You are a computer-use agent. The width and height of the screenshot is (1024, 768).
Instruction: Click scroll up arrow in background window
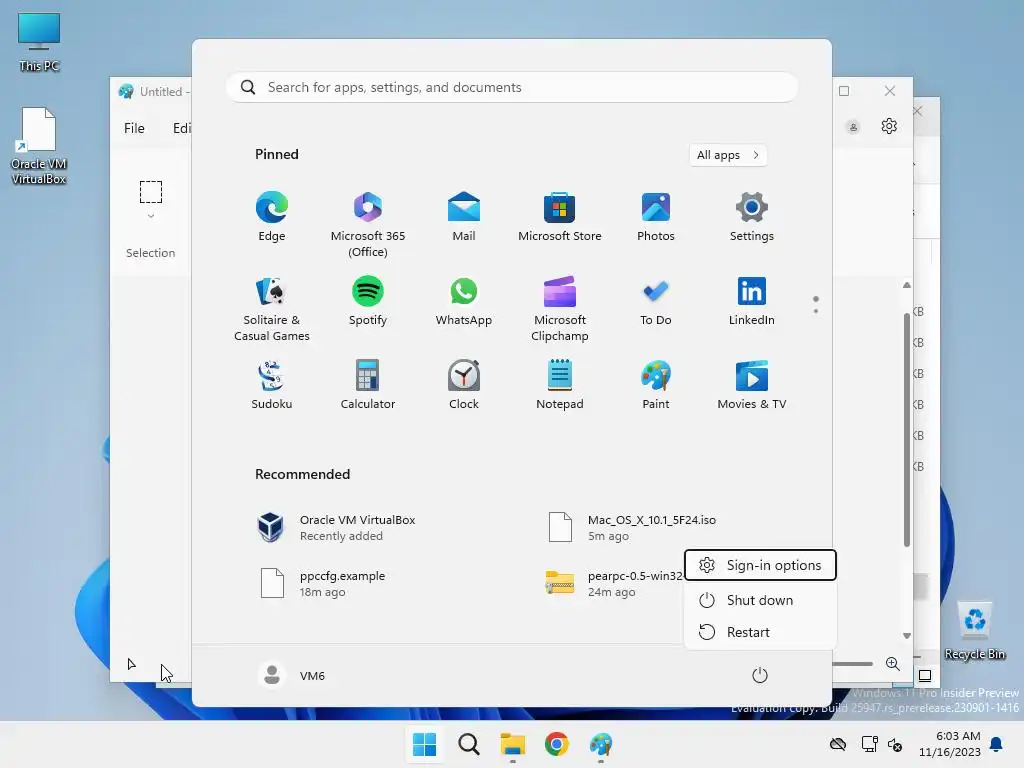pos(906,285)
